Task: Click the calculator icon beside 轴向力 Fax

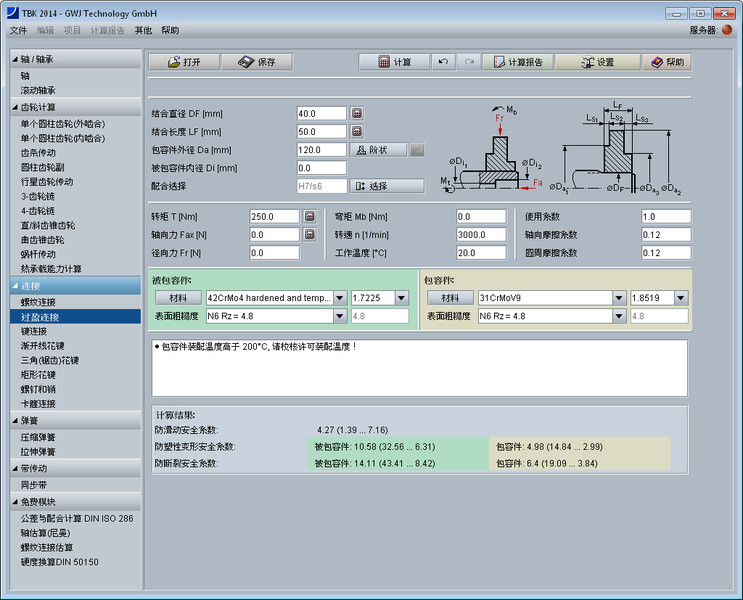Action: 310,235
